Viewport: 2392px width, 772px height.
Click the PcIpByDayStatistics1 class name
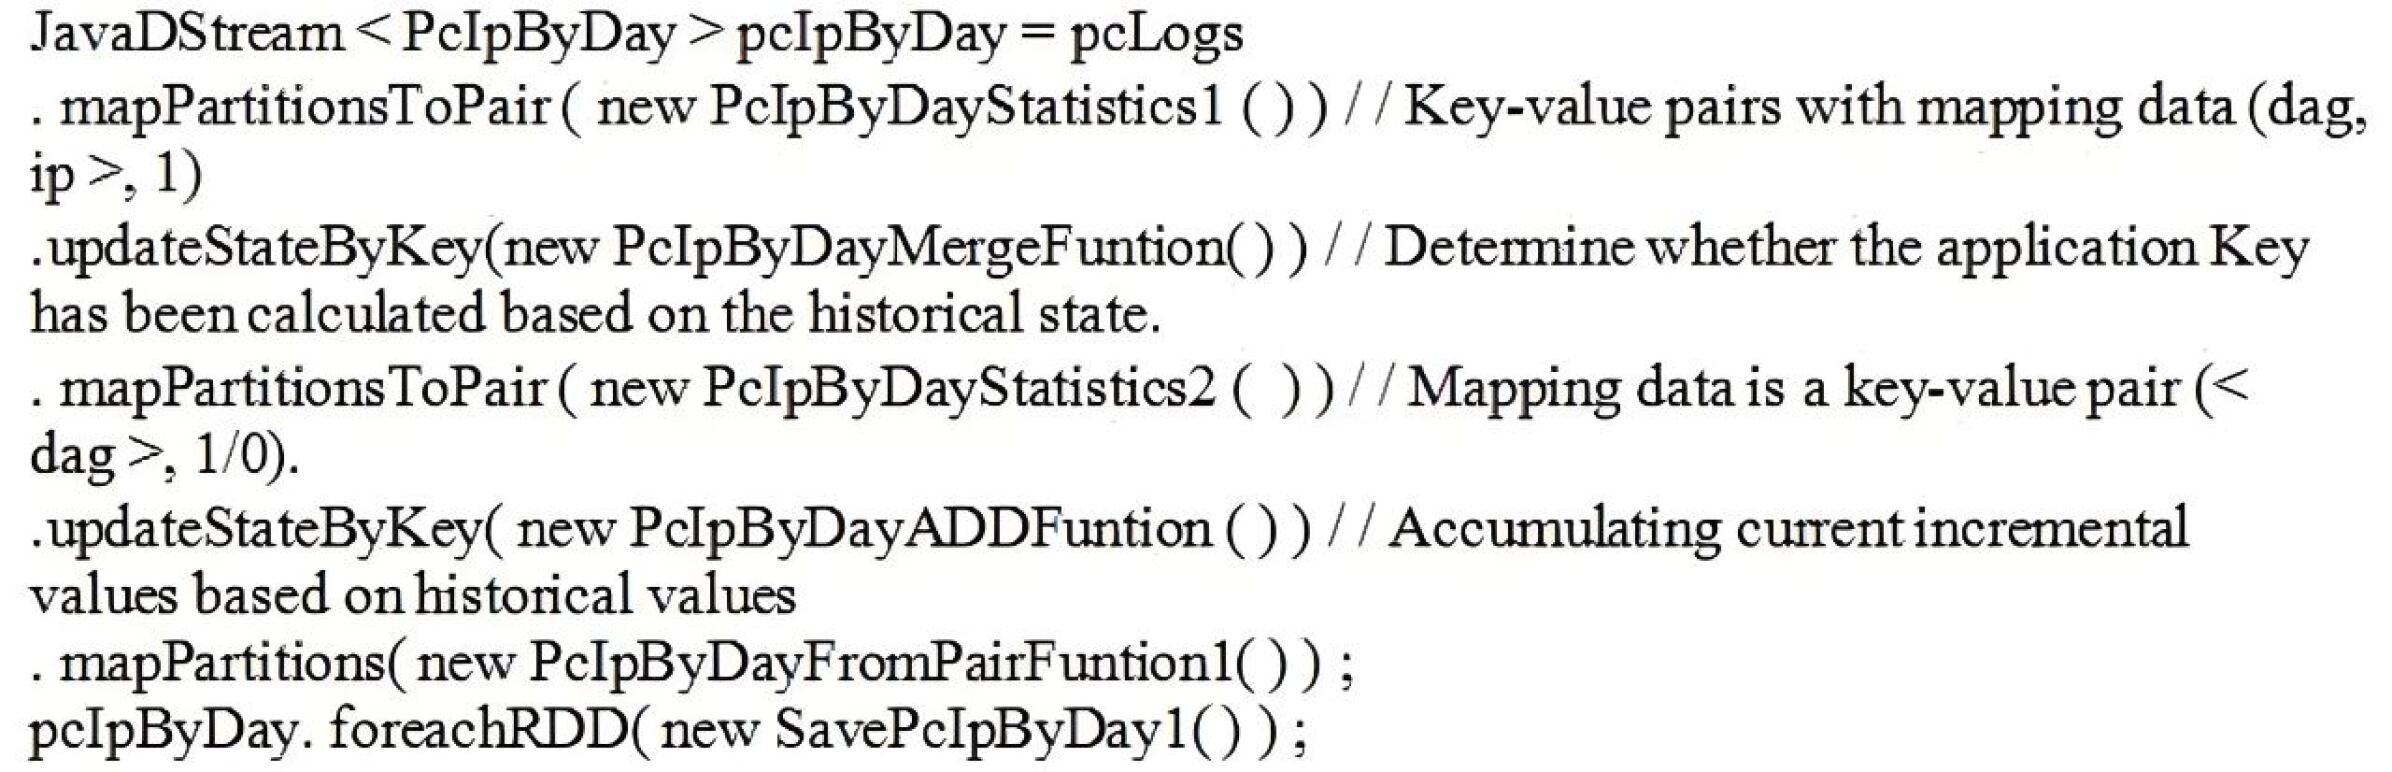pos(965,106)
